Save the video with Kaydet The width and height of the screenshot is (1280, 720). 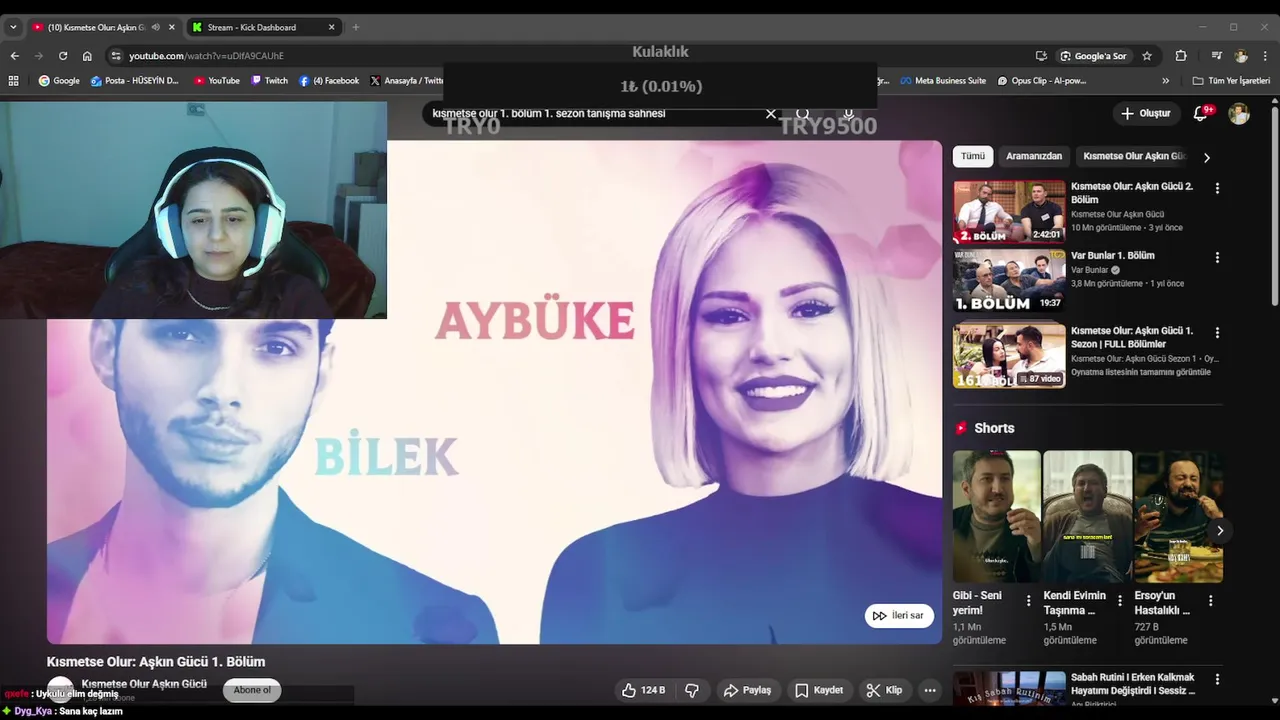[819, 690]
